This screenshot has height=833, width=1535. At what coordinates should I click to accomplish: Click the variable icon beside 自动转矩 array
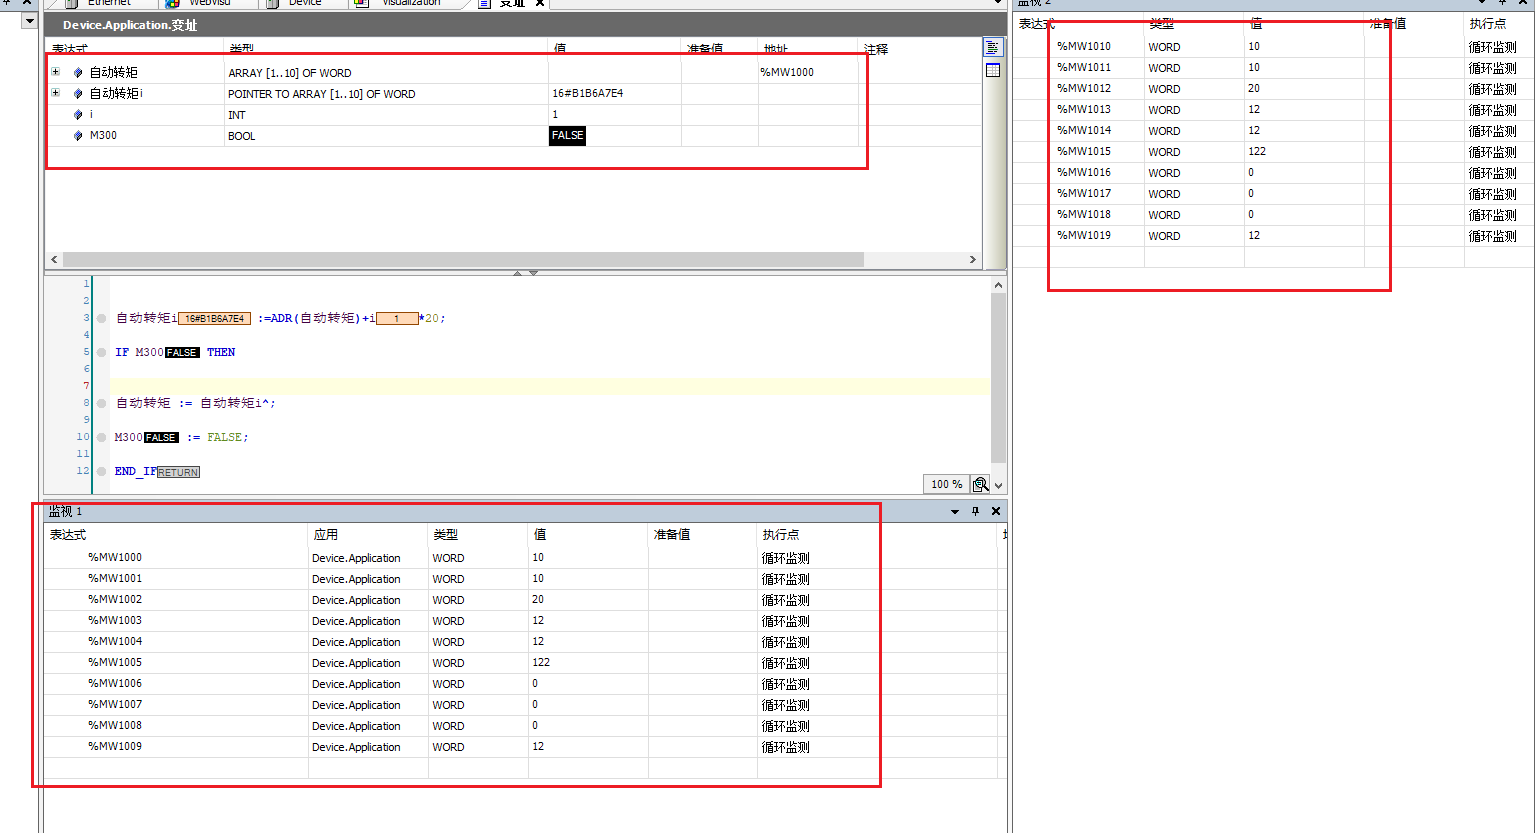79,73
